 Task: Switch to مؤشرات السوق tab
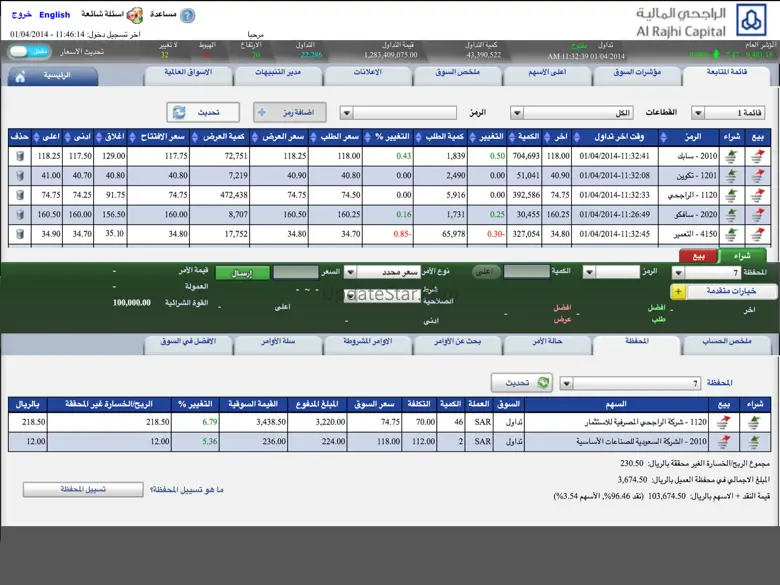click(x=633, y=74)
